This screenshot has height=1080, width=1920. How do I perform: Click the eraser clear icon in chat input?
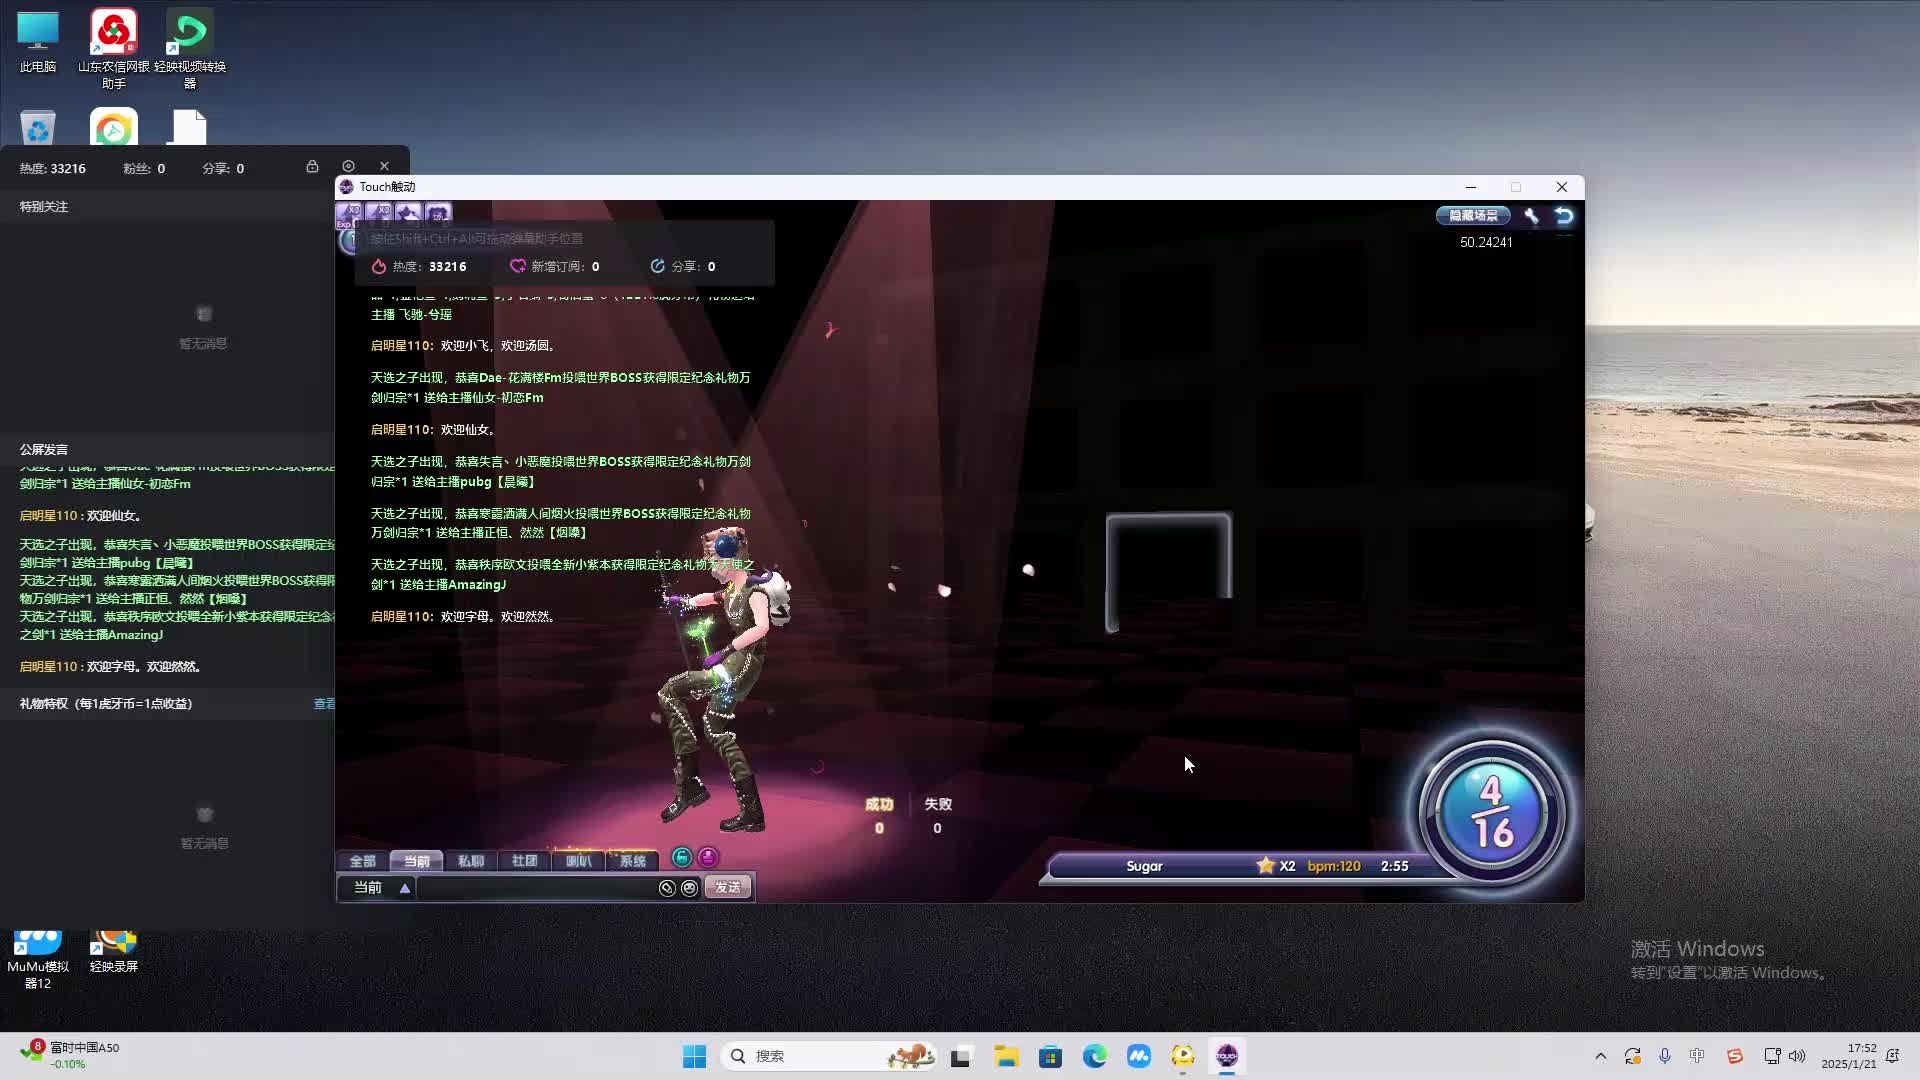(667, 888)
